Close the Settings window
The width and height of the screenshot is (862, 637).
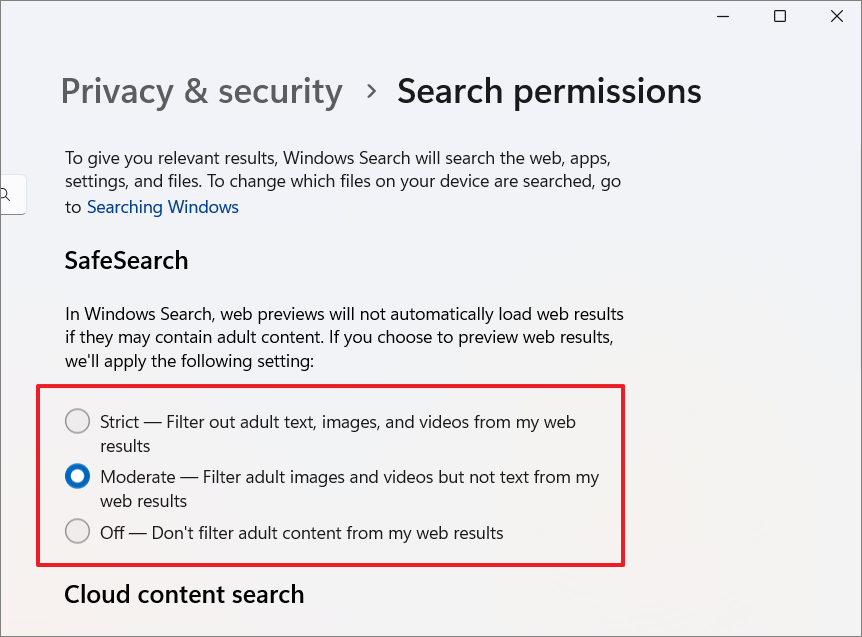pyautogui.click(x=836, y=16)
